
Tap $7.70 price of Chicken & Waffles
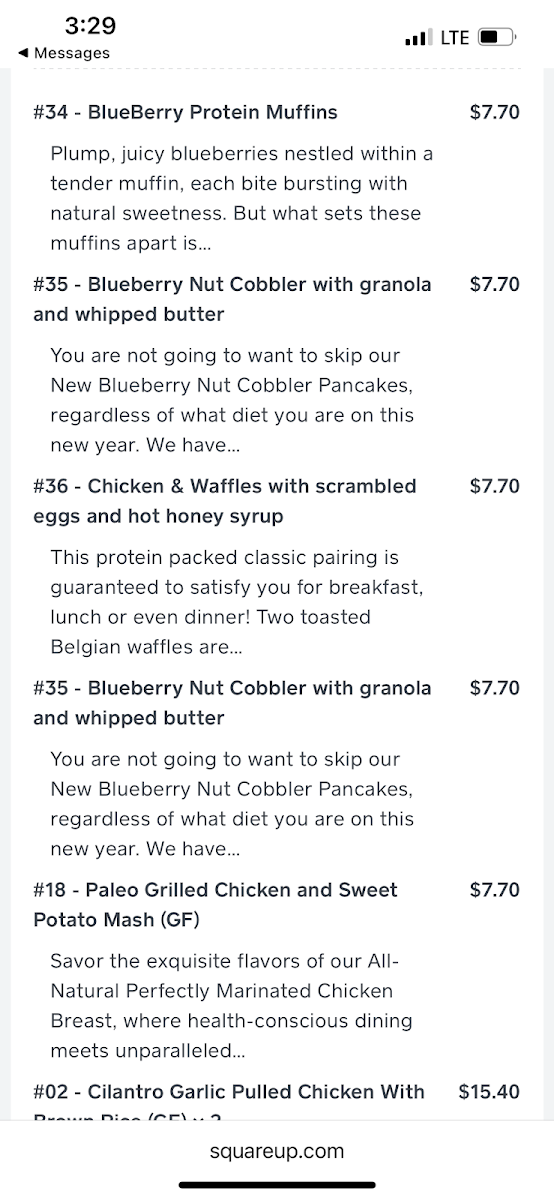click(x=495, y=486)
